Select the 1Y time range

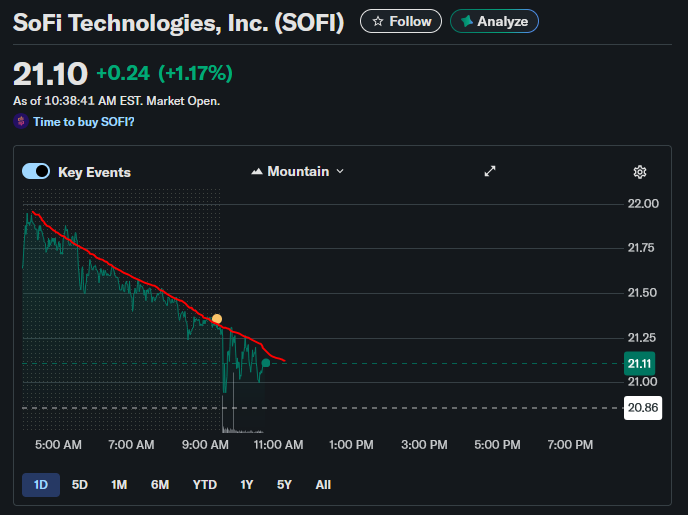[247, 485]
